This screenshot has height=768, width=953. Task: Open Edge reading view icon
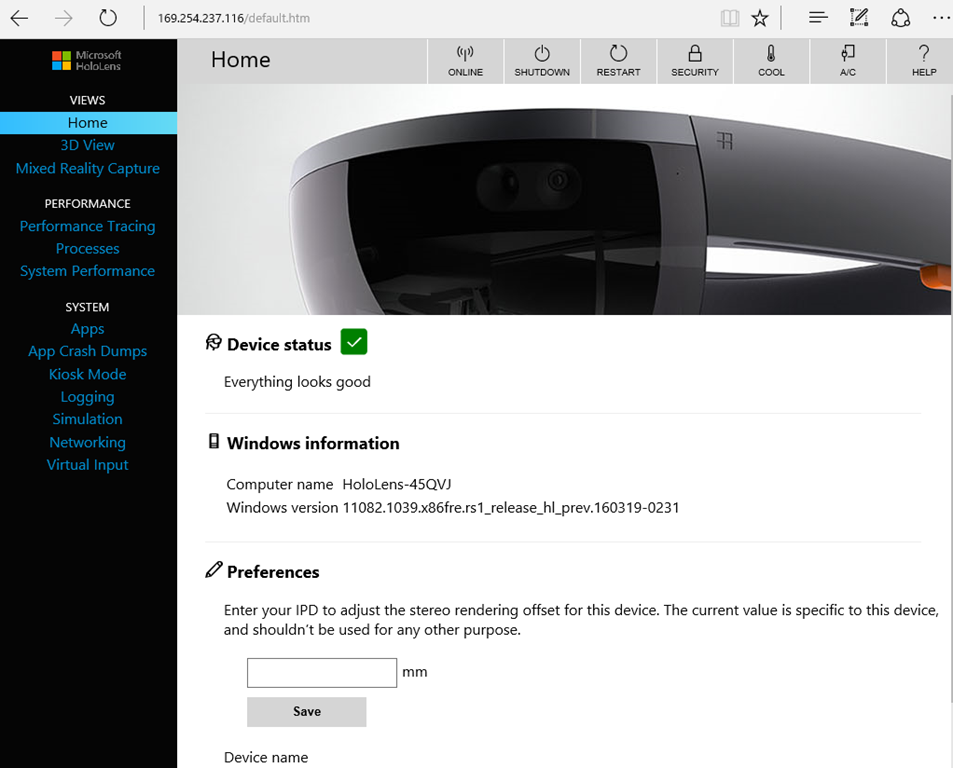730,18
